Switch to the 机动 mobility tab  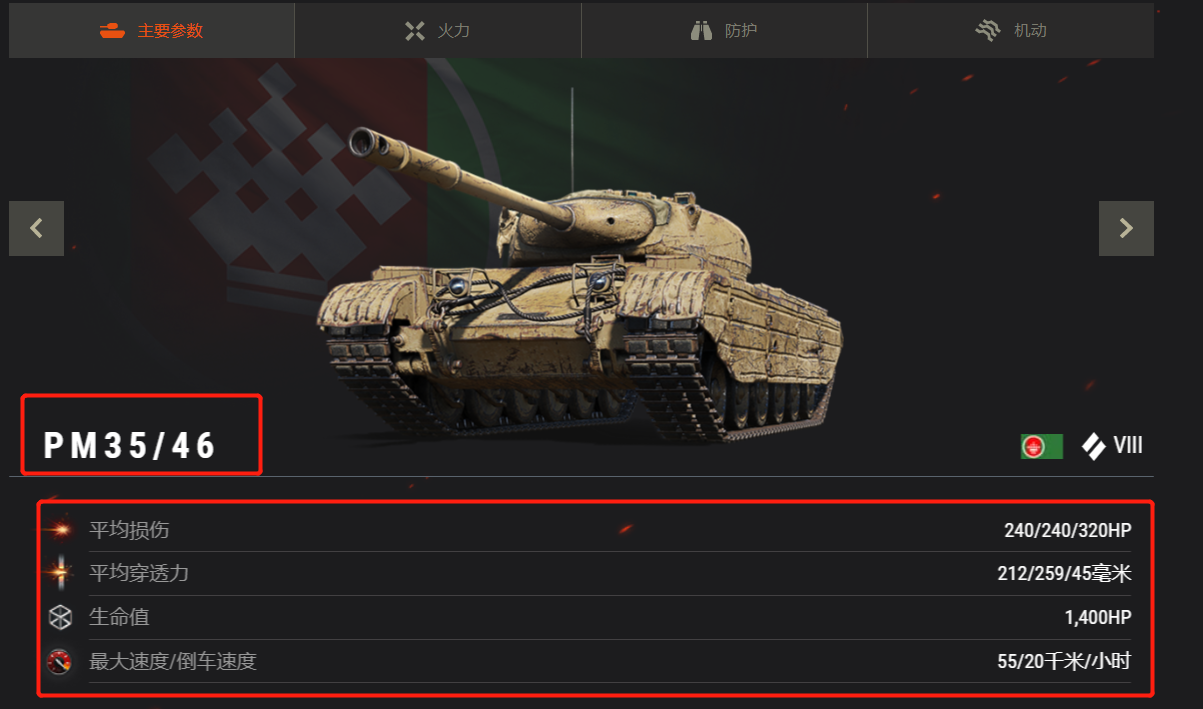coord(1011,30)
